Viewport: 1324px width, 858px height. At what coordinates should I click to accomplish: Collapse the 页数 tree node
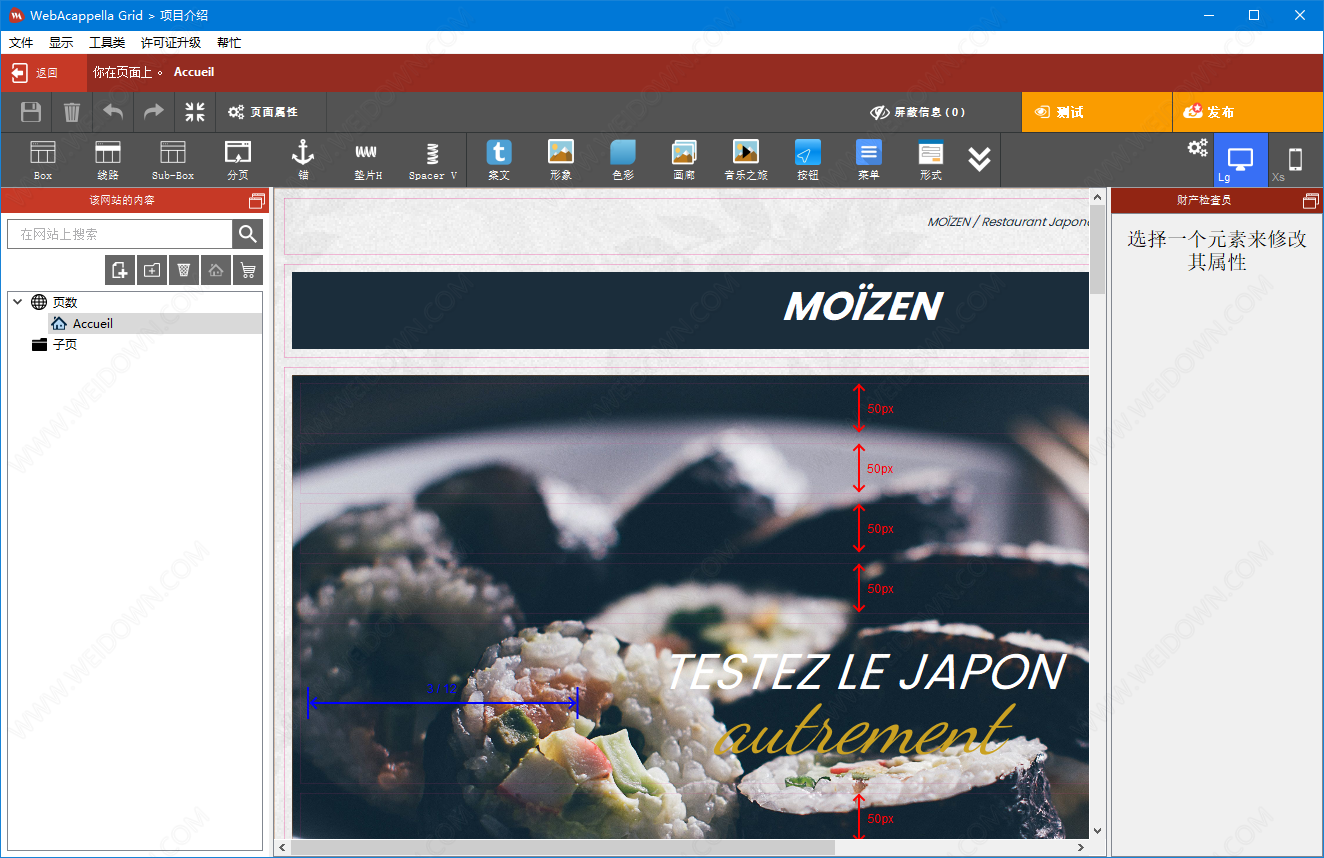coord(18,301)
